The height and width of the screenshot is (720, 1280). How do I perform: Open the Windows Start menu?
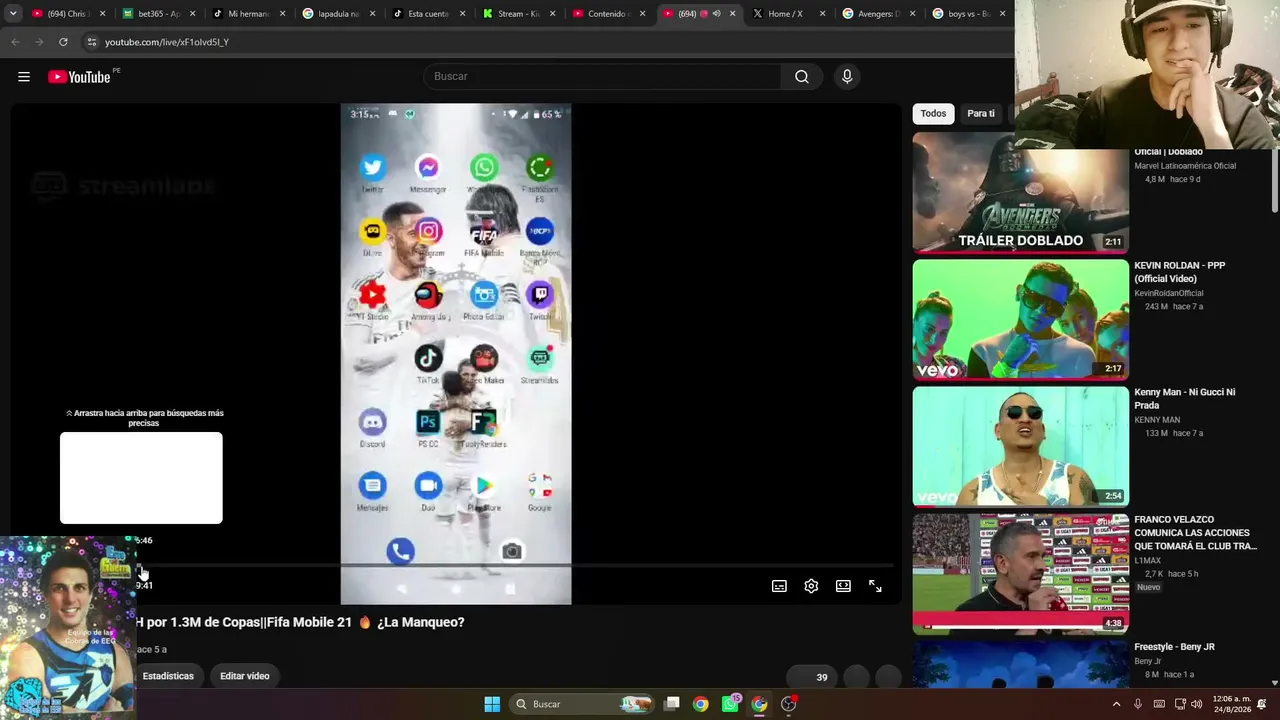click(492, 704)
